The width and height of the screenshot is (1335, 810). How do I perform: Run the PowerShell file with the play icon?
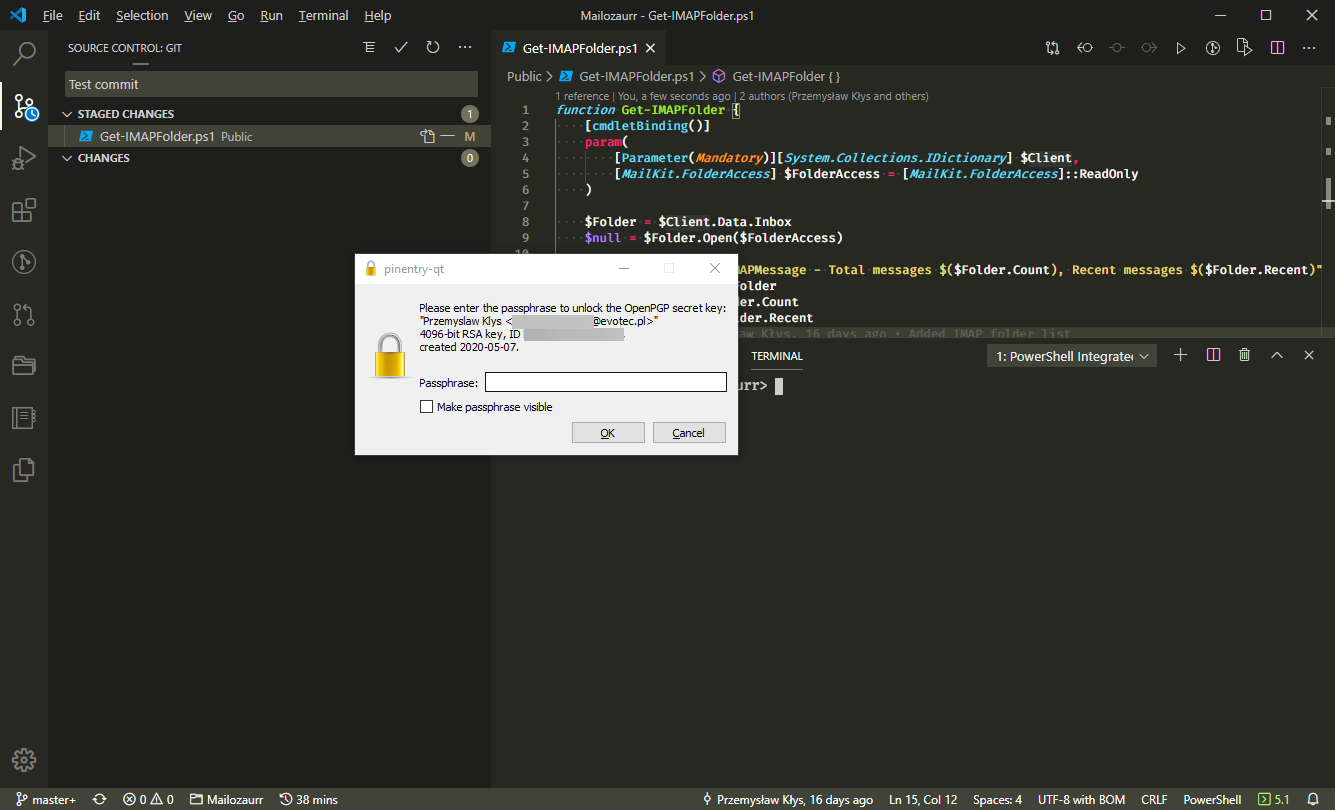pos(1181,47)
